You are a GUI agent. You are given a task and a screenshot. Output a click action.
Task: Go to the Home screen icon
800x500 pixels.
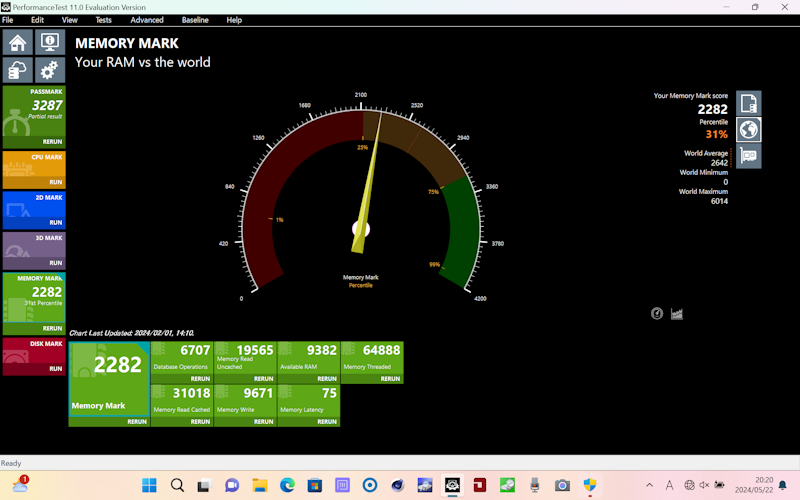(x=18, y=42)
